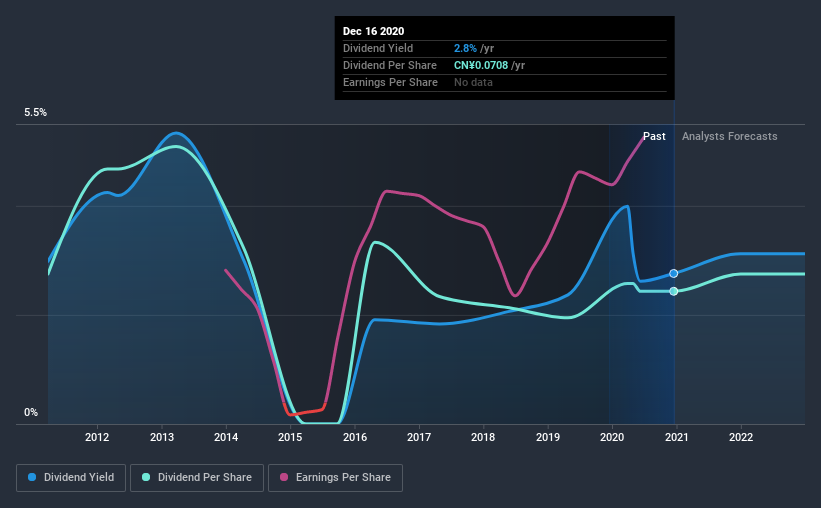821x508 pixels.
Task: Click the 2021 x-axis label
Action: tap(676, 437)
